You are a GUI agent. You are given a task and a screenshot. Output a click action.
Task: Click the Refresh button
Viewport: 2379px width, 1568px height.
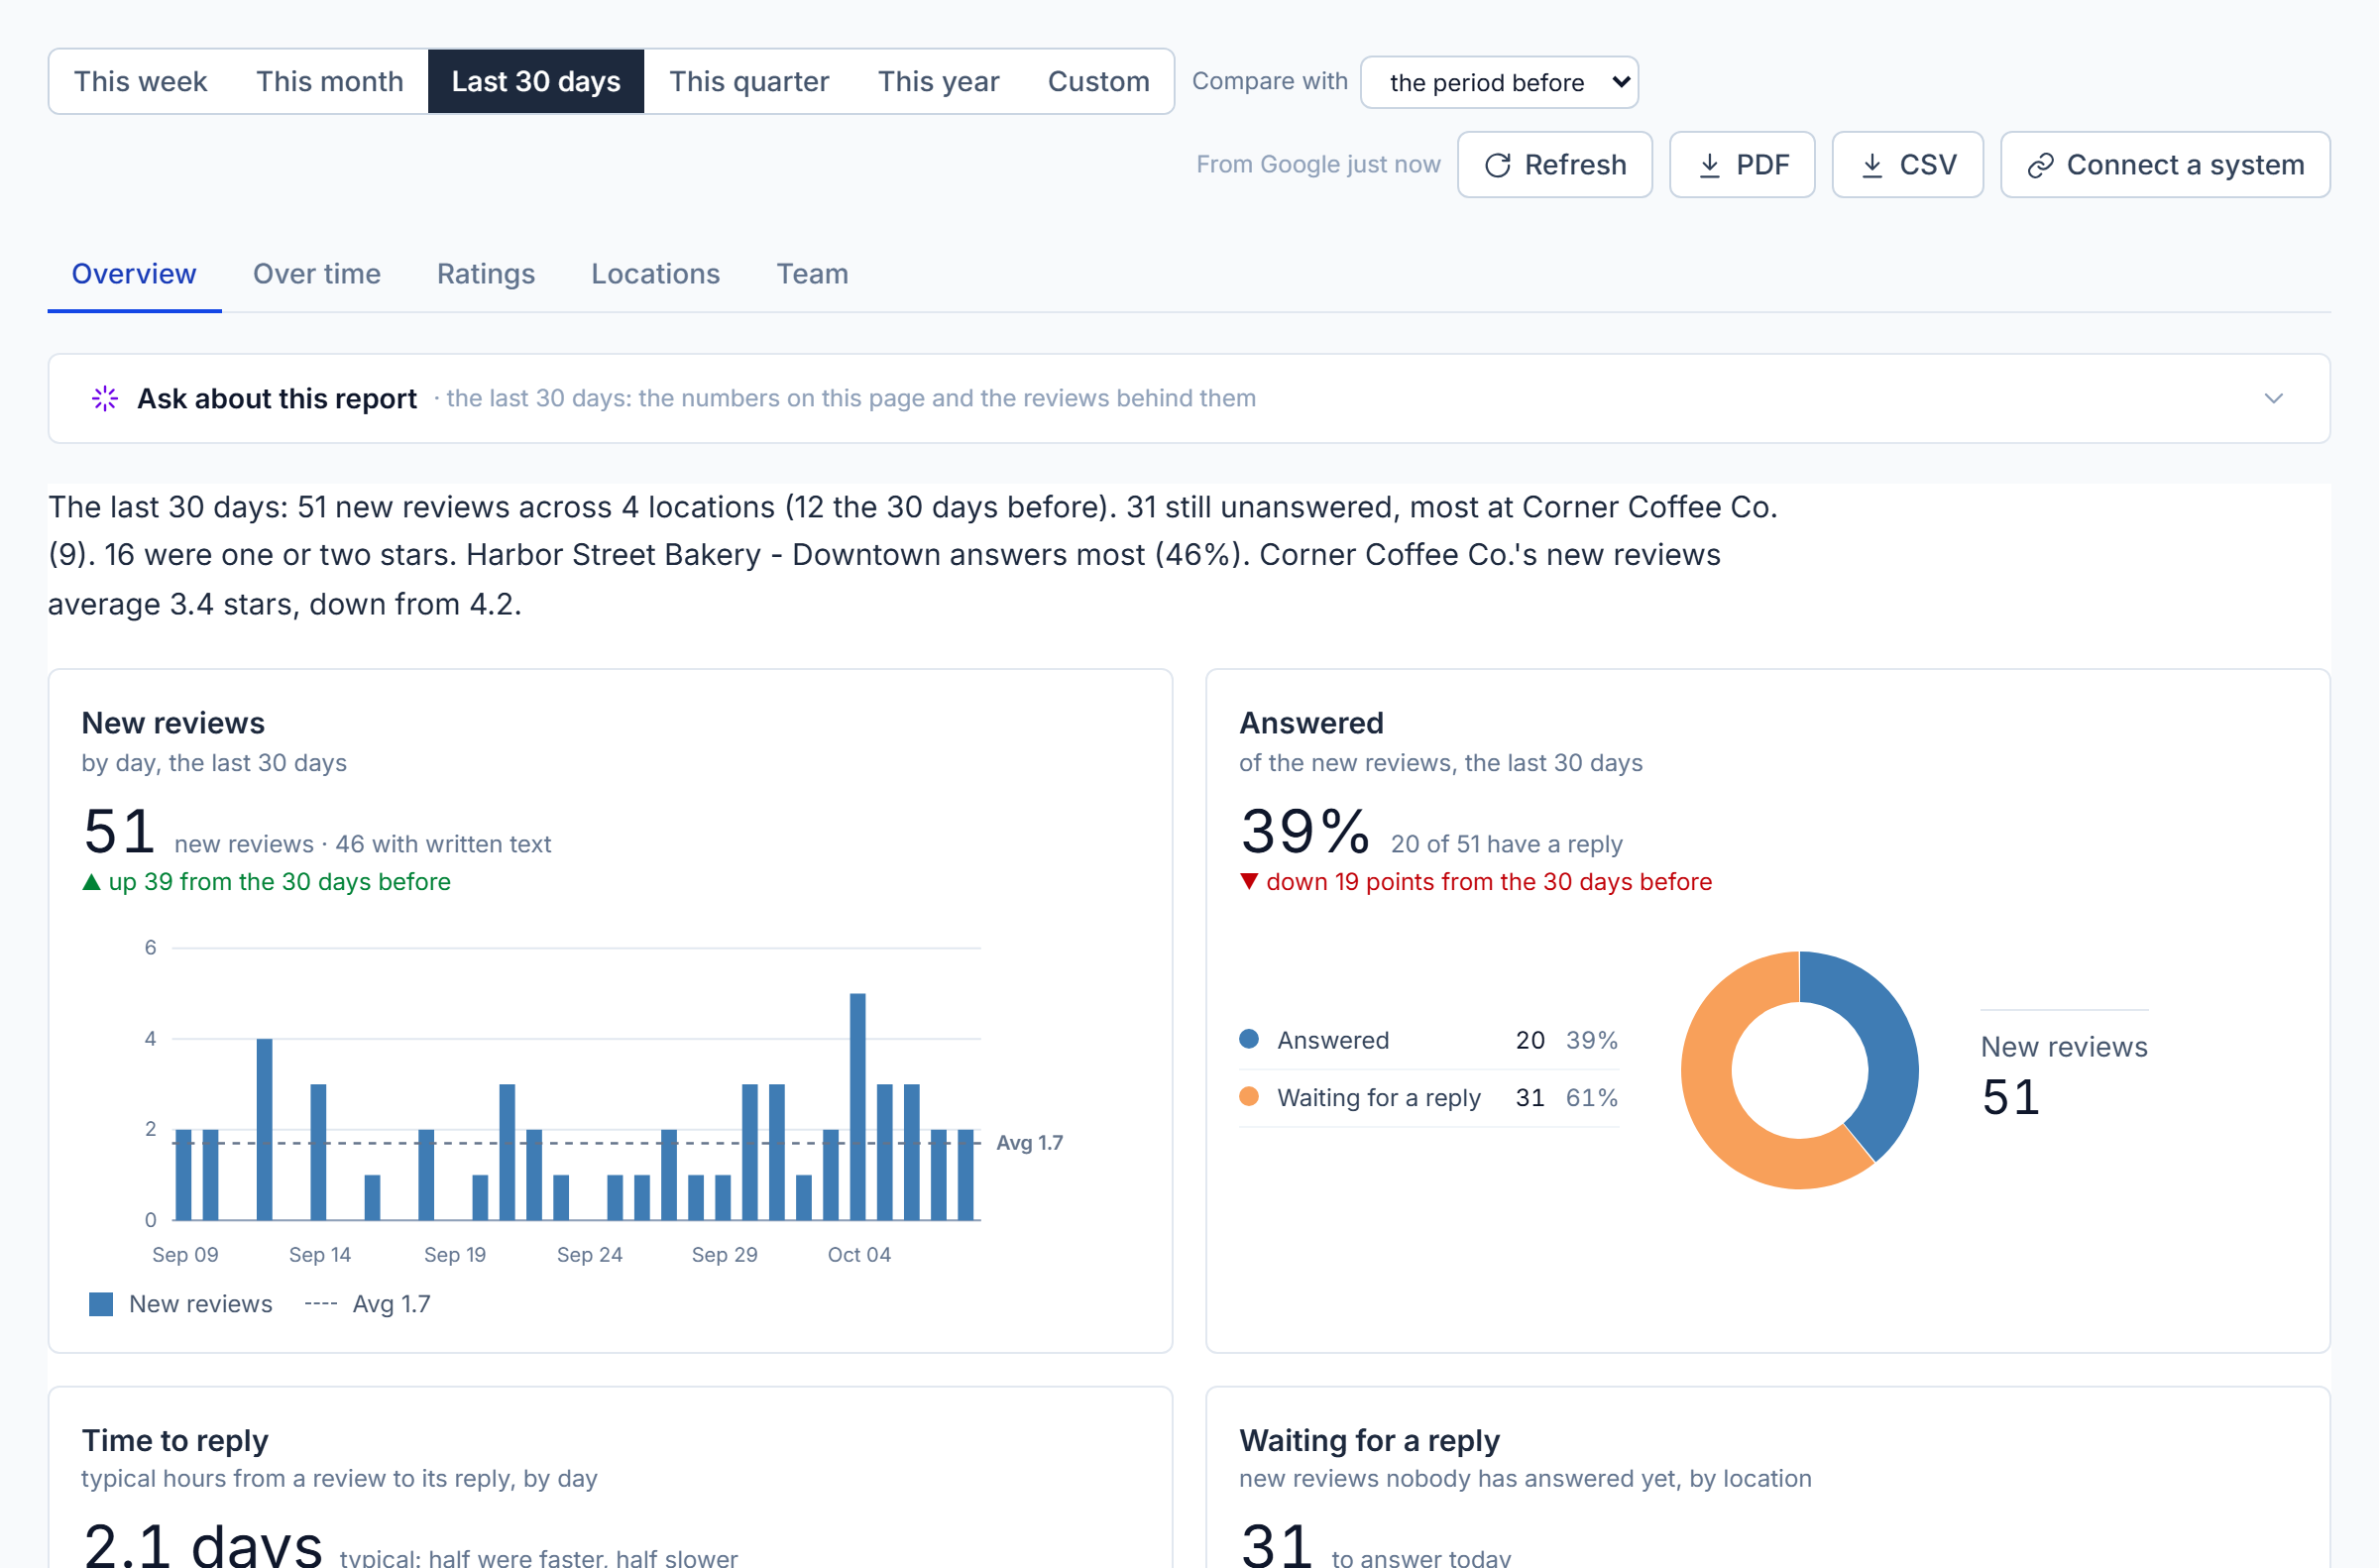(x=1554, y=165)
